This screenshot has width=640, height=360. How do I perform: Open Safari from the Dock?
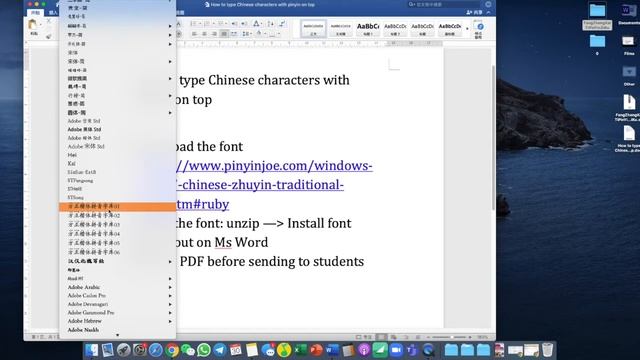pos(156,350)
